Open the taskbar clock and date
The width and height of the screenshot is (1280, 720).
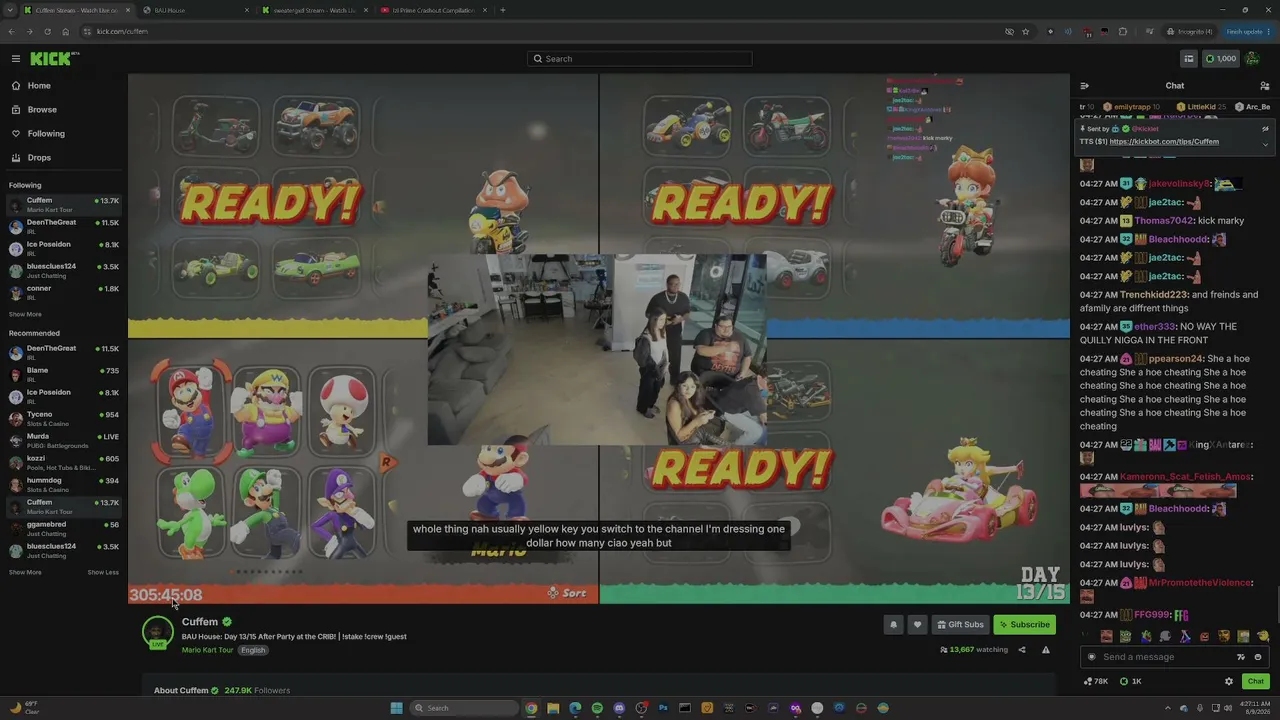(1255, 708)
